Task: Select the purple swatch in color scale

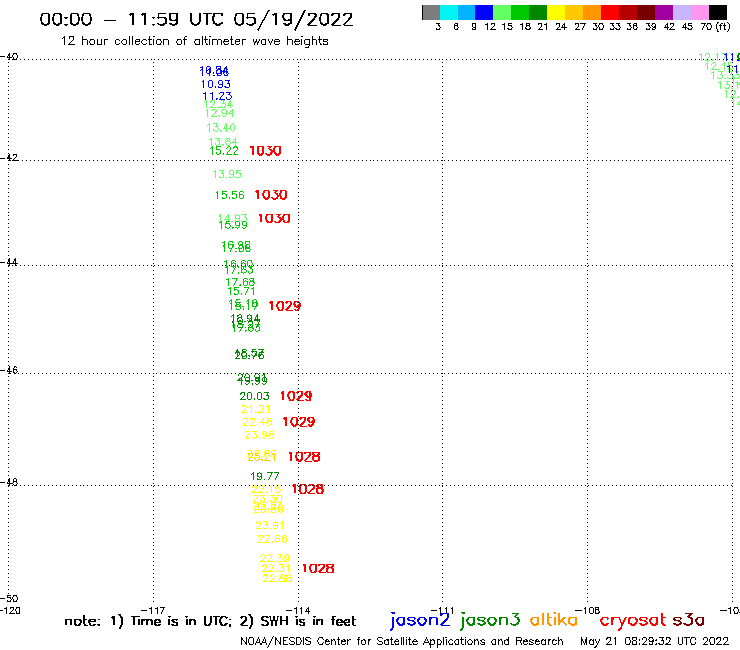Action: pos(664,12)
